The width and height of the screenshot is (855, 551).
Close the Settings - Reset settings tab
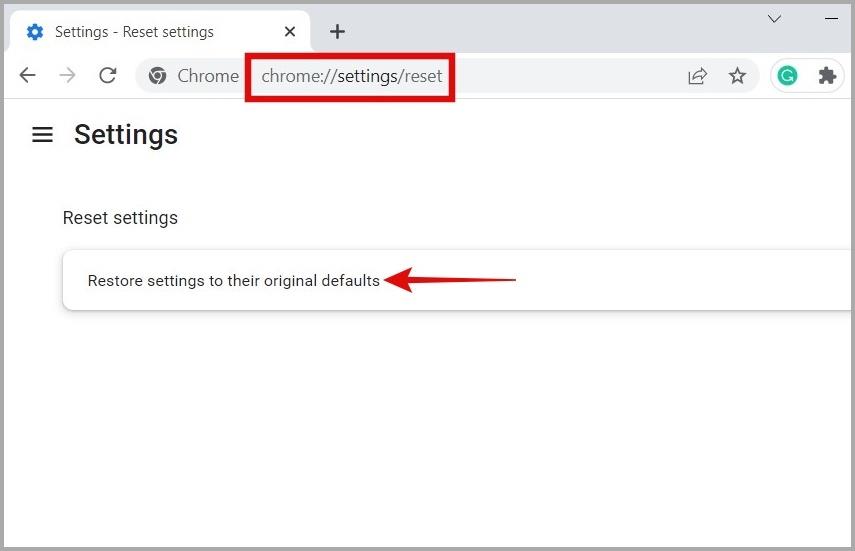click(x=290, y=32)
